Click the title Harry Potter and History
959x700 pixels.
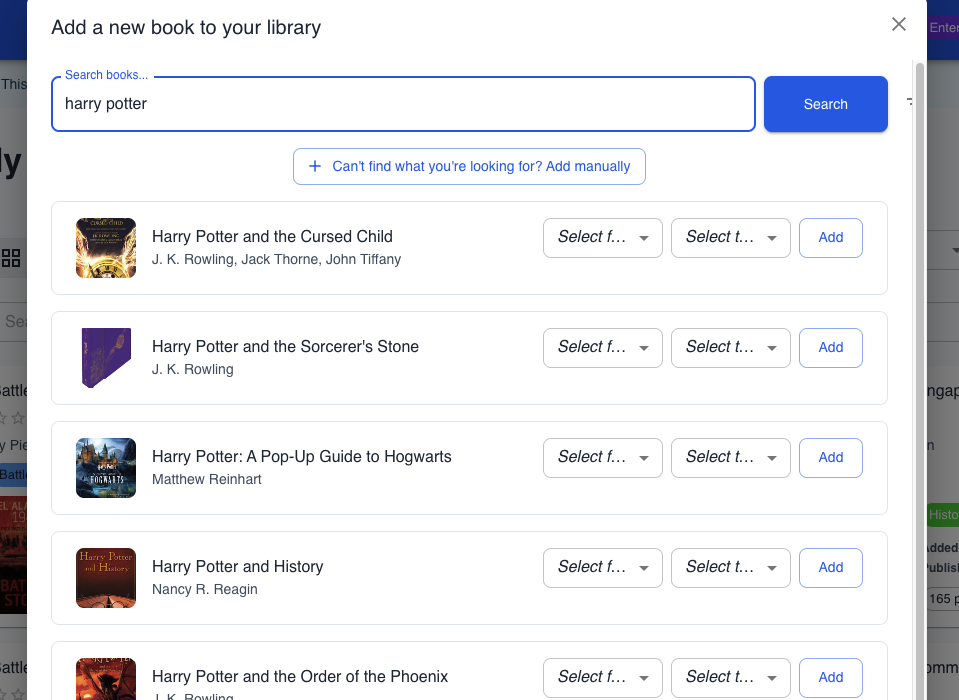point(237,567)
